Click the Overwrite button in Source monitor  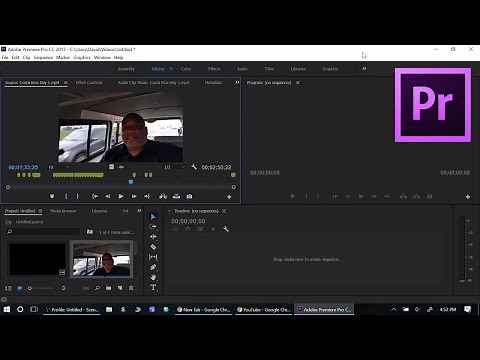coord(176,196)
